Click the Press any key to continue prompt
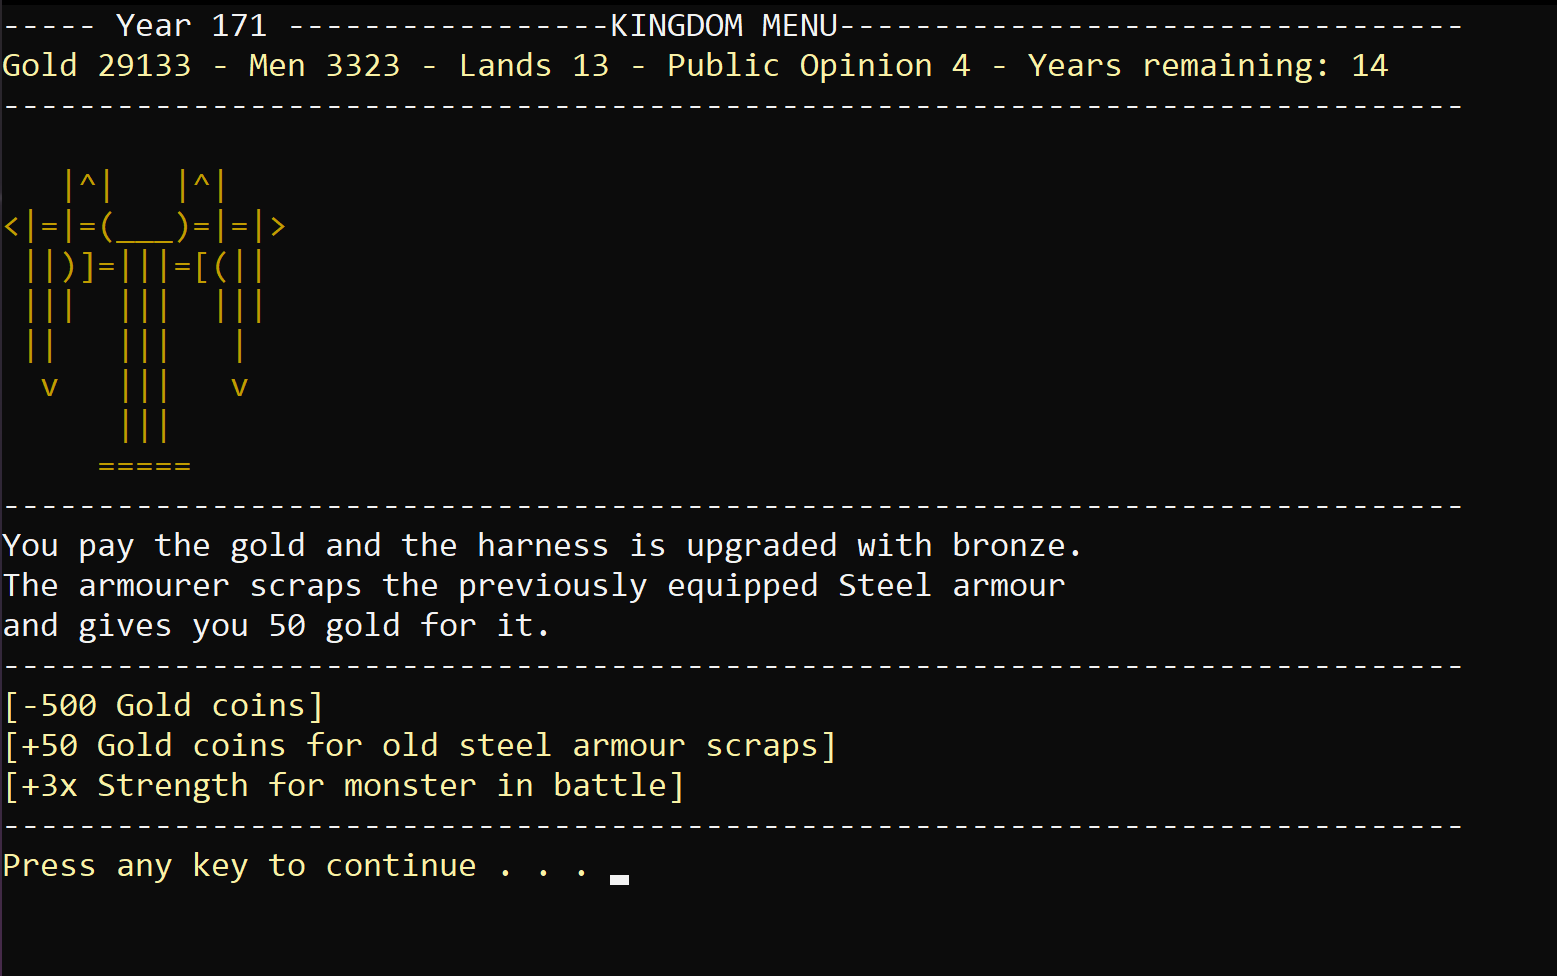The image size is (1557, 976). point(297,866)
